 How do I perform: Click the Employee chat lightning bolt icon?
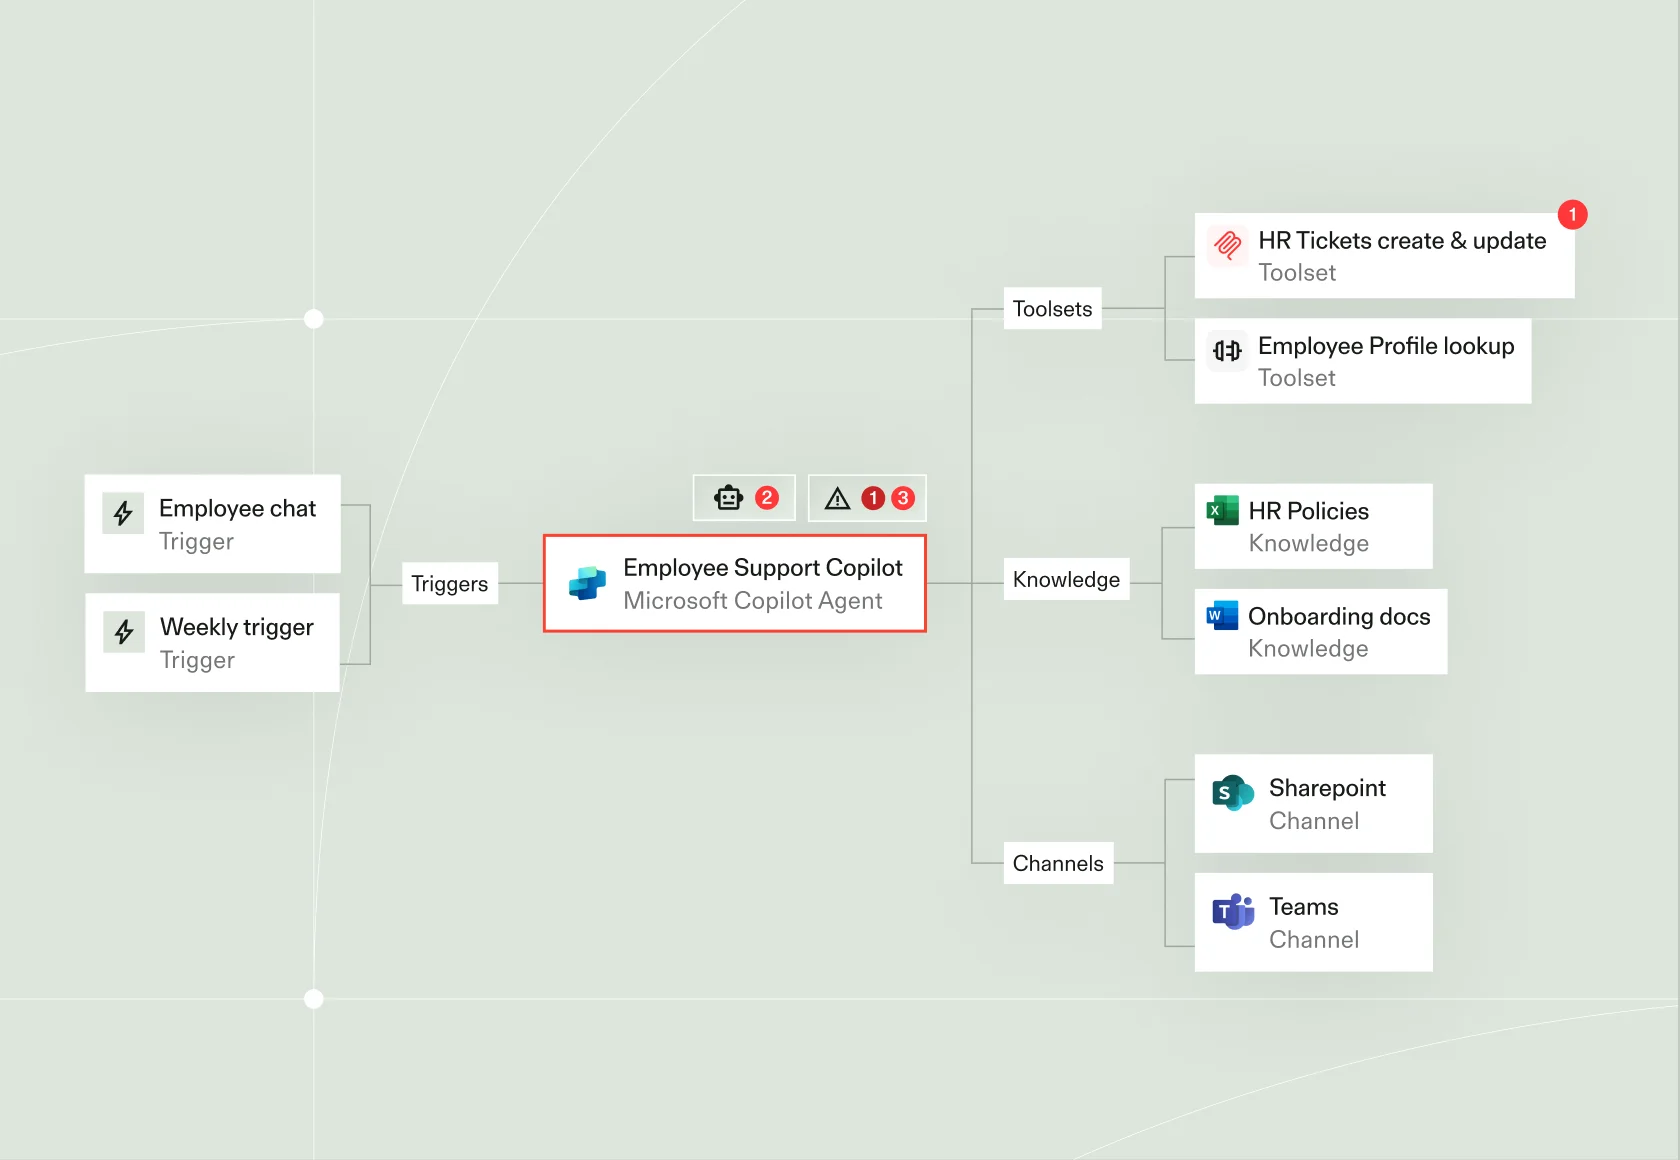(123, 513)
